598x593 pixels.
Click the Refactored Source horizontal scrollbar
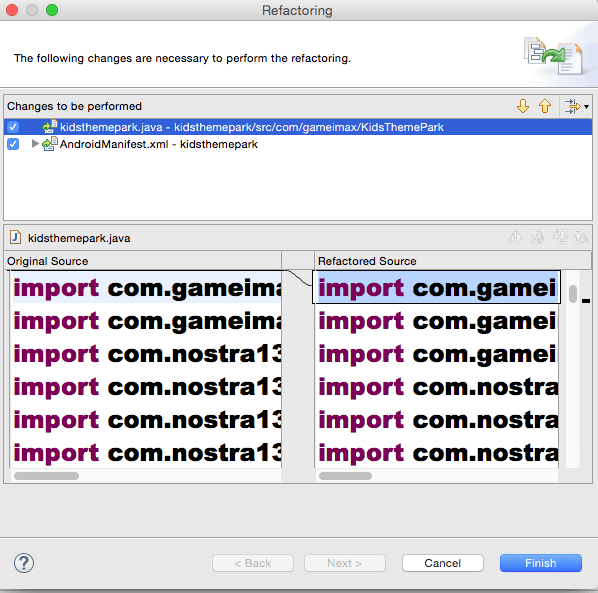(x=437, y=476)
